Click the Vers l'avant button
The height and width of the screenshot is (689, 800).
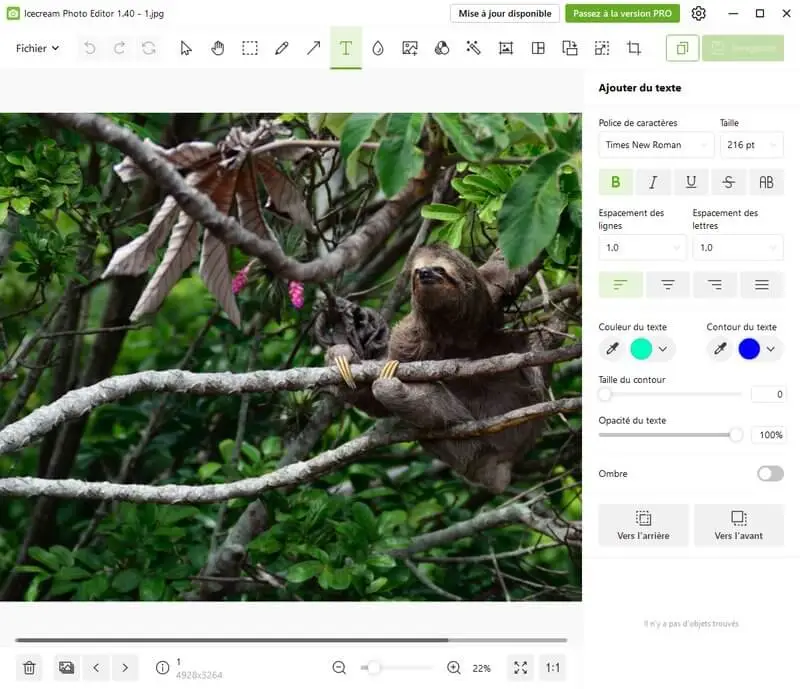739,525
